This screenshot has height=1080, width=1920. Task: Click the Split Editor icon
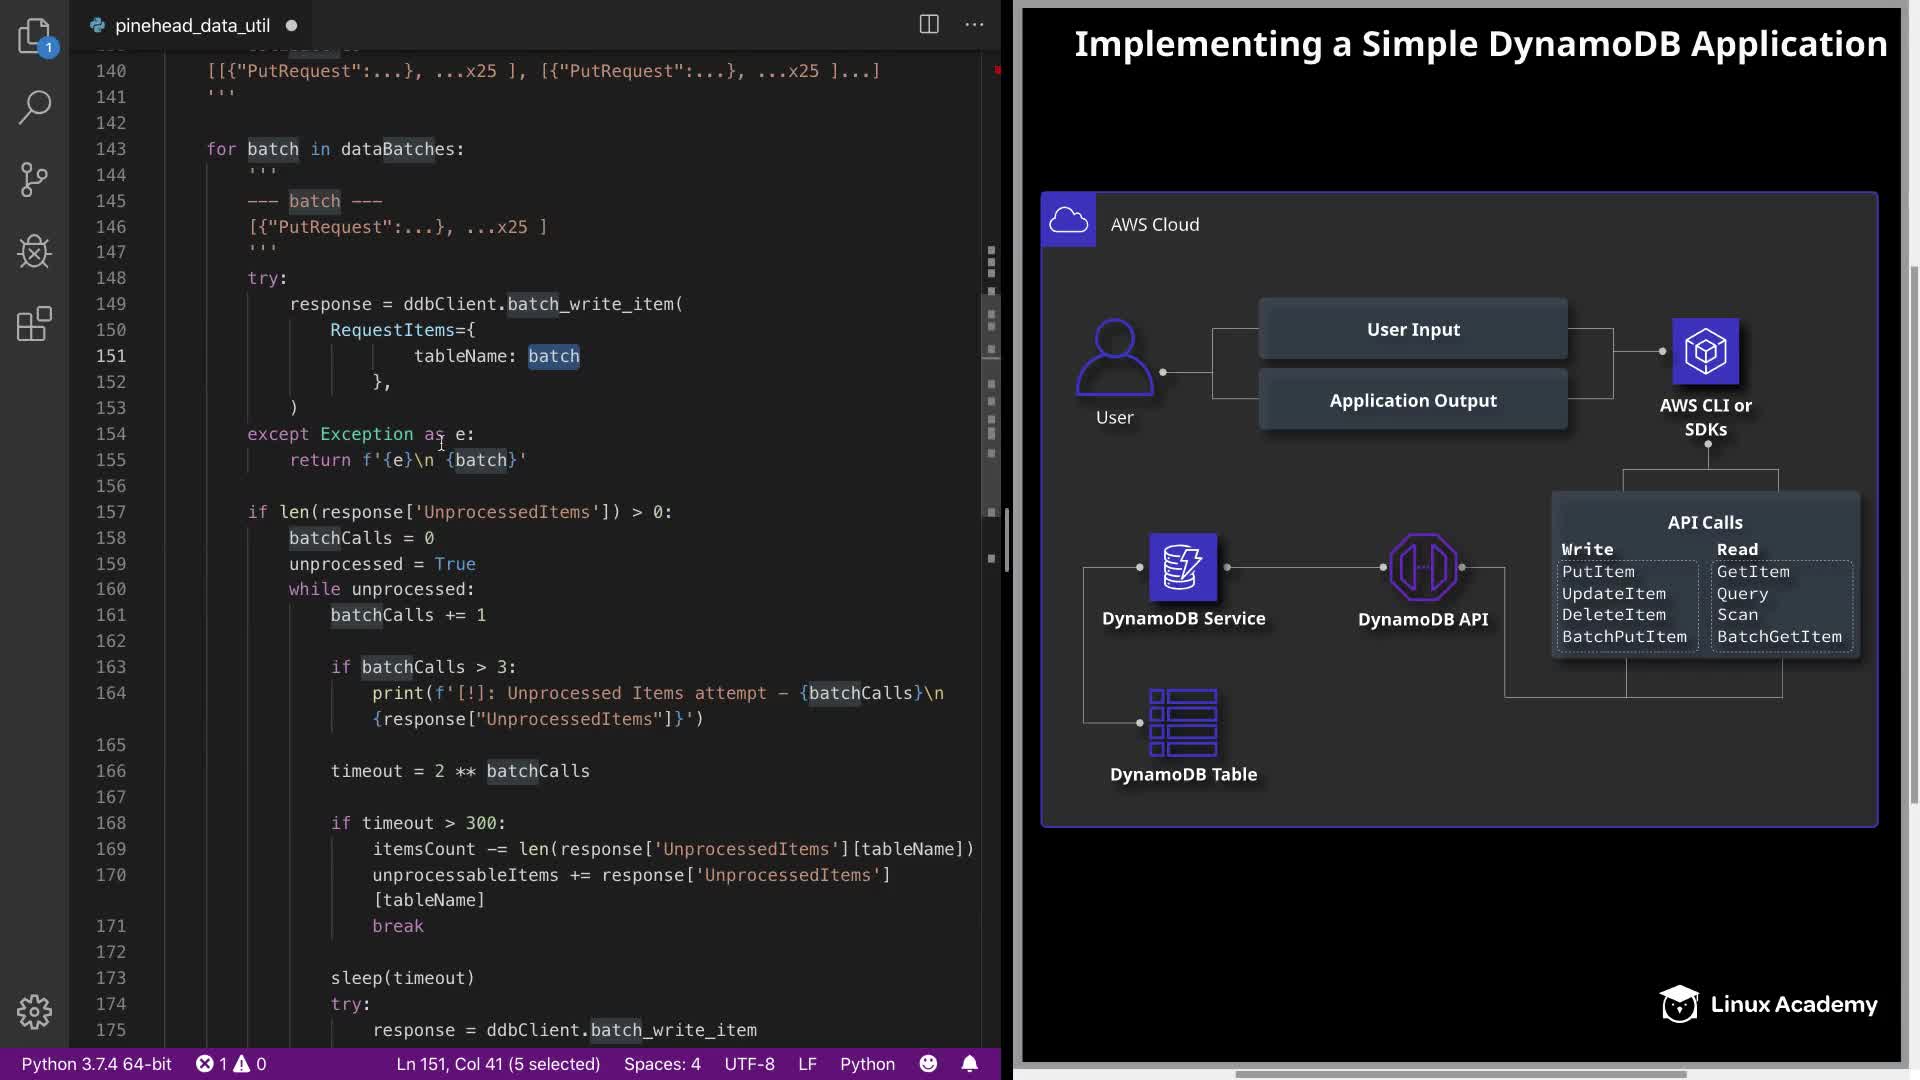coord(928,25)
